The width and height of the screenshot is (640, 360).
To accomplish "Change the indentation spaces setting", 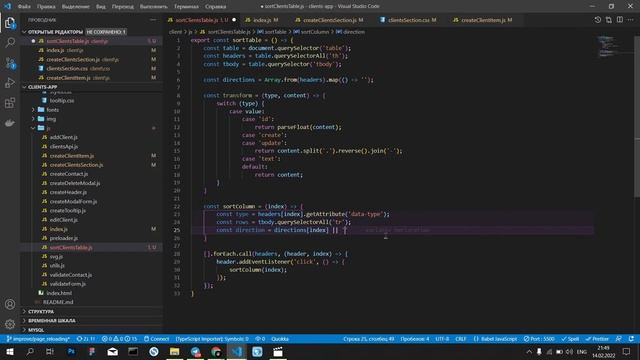I will (x=415, y=339).
